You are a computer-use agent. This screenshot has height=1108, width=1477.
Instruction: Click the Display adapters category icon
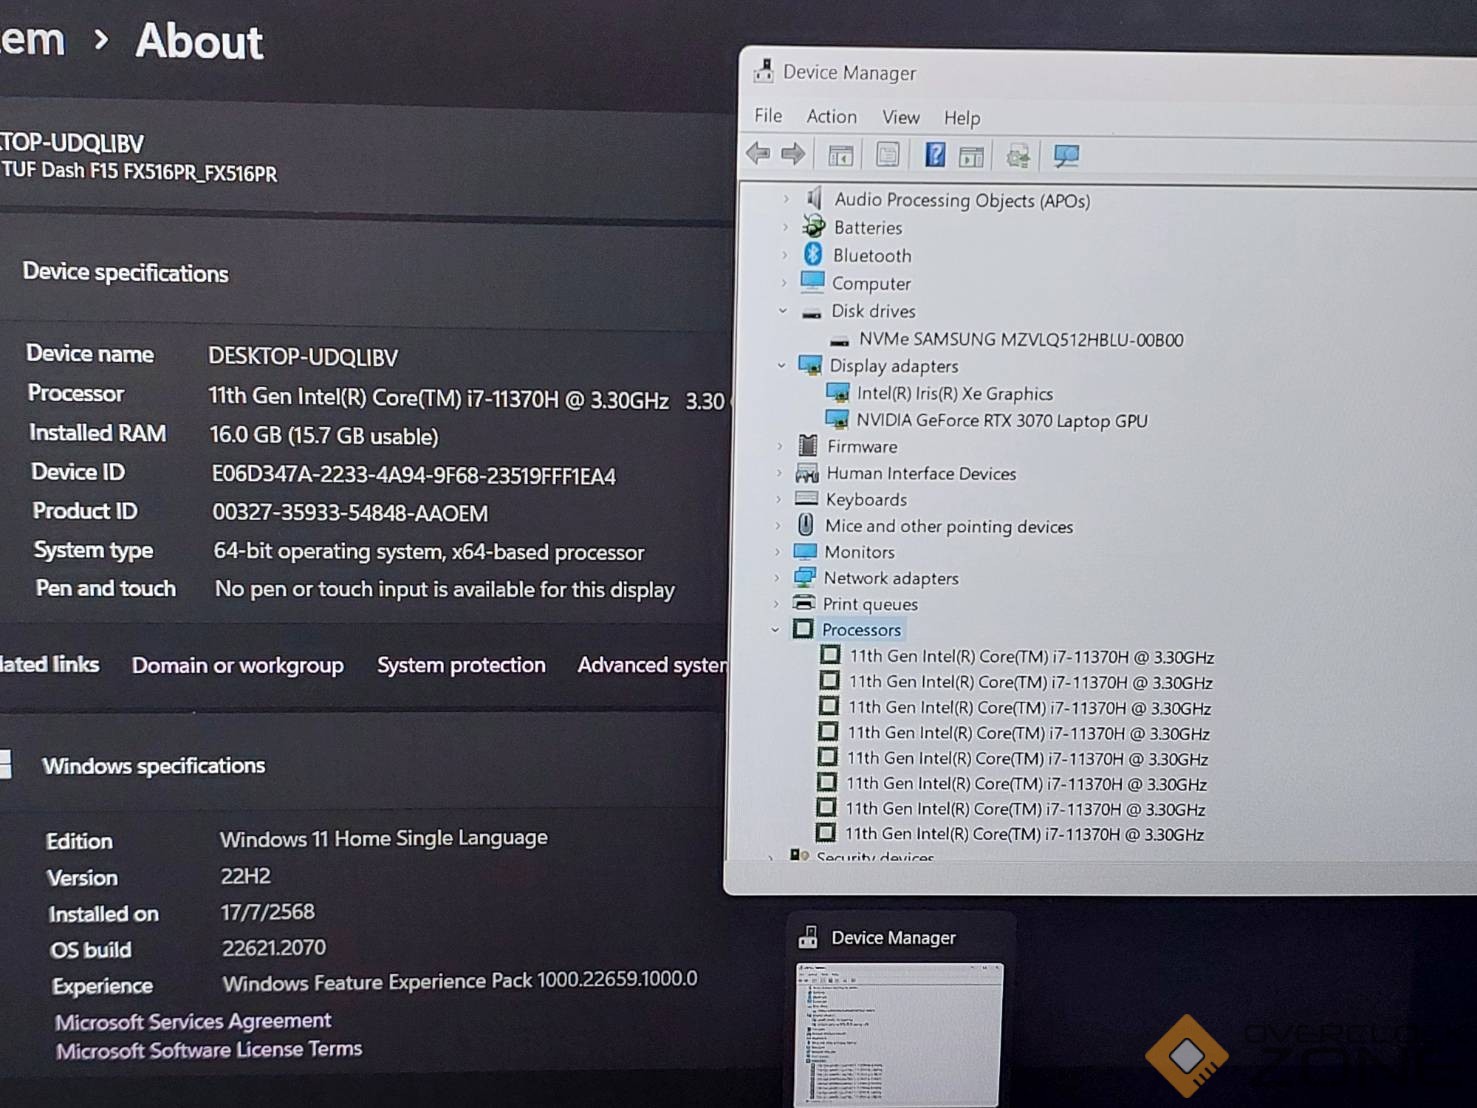(809, 365)
